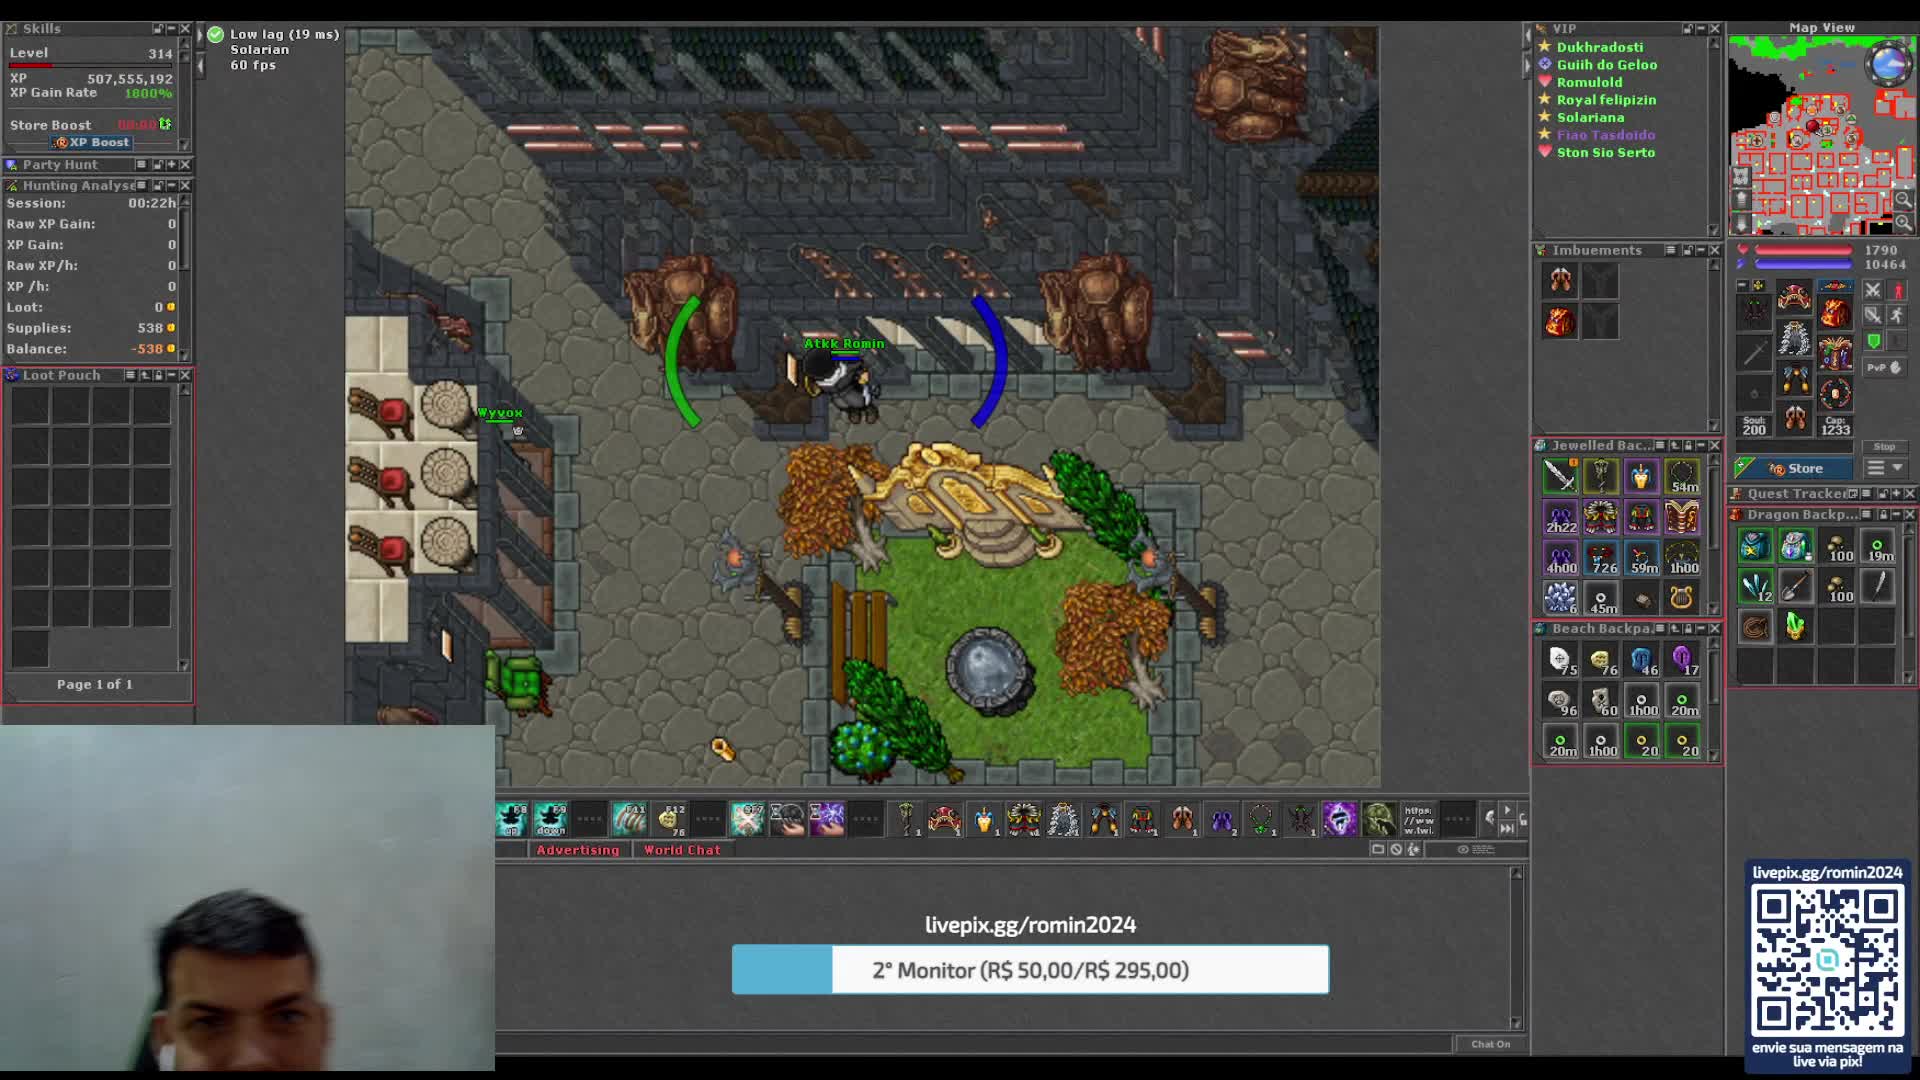The height and width of the screenshot is (1080, 1920).
Task: Open Imbuements panel menu
Action: click(x=1671, y=250)
